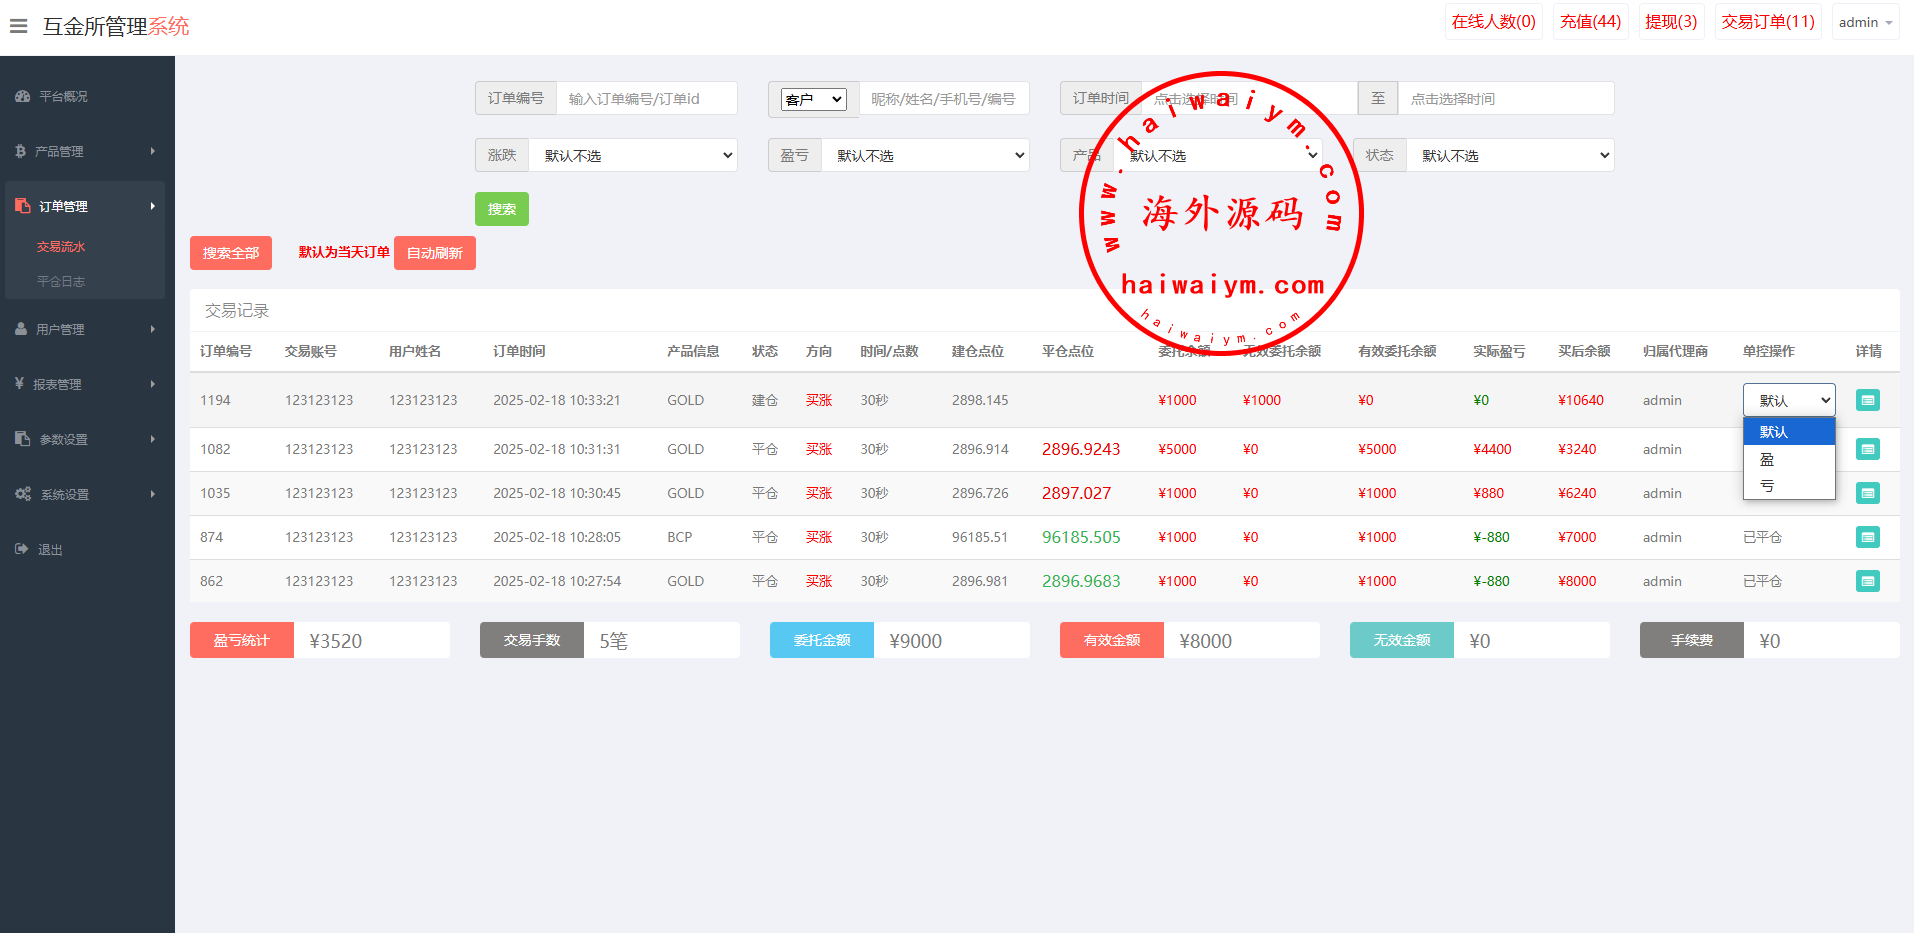Open 交易流水 in the sidebar submenu
Screen dimensions: 1914x933
pos(61,247)
